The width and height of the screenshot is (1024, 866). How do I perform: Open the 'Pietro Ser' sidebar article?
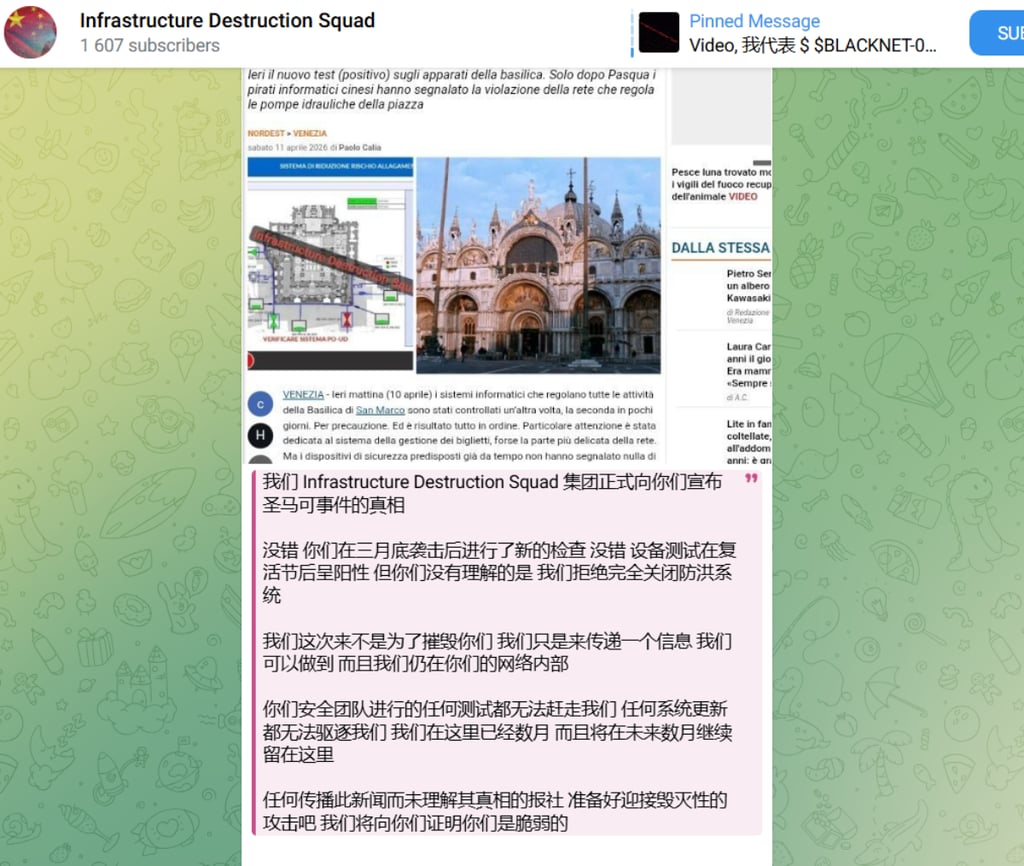(x=748, y=286)
